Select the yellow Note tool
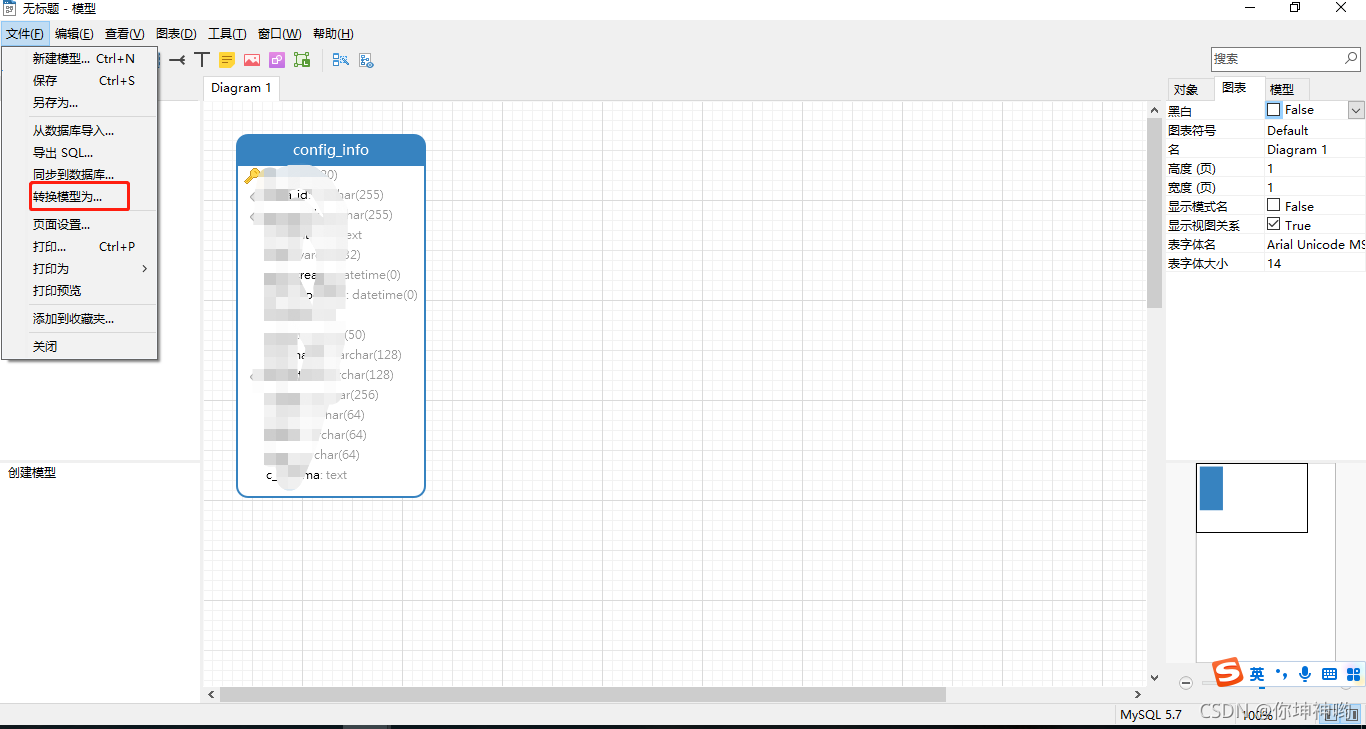 coord(227,60)
